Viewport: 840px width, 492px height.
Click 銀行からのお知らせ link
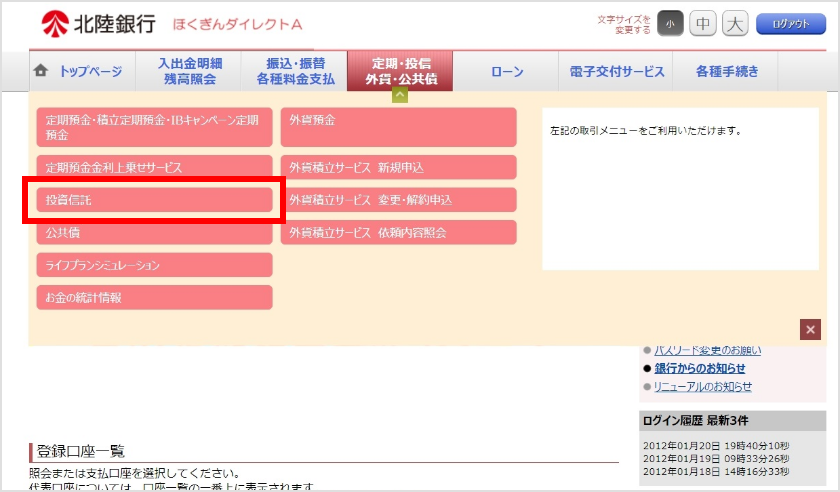(x=699, y=368)
